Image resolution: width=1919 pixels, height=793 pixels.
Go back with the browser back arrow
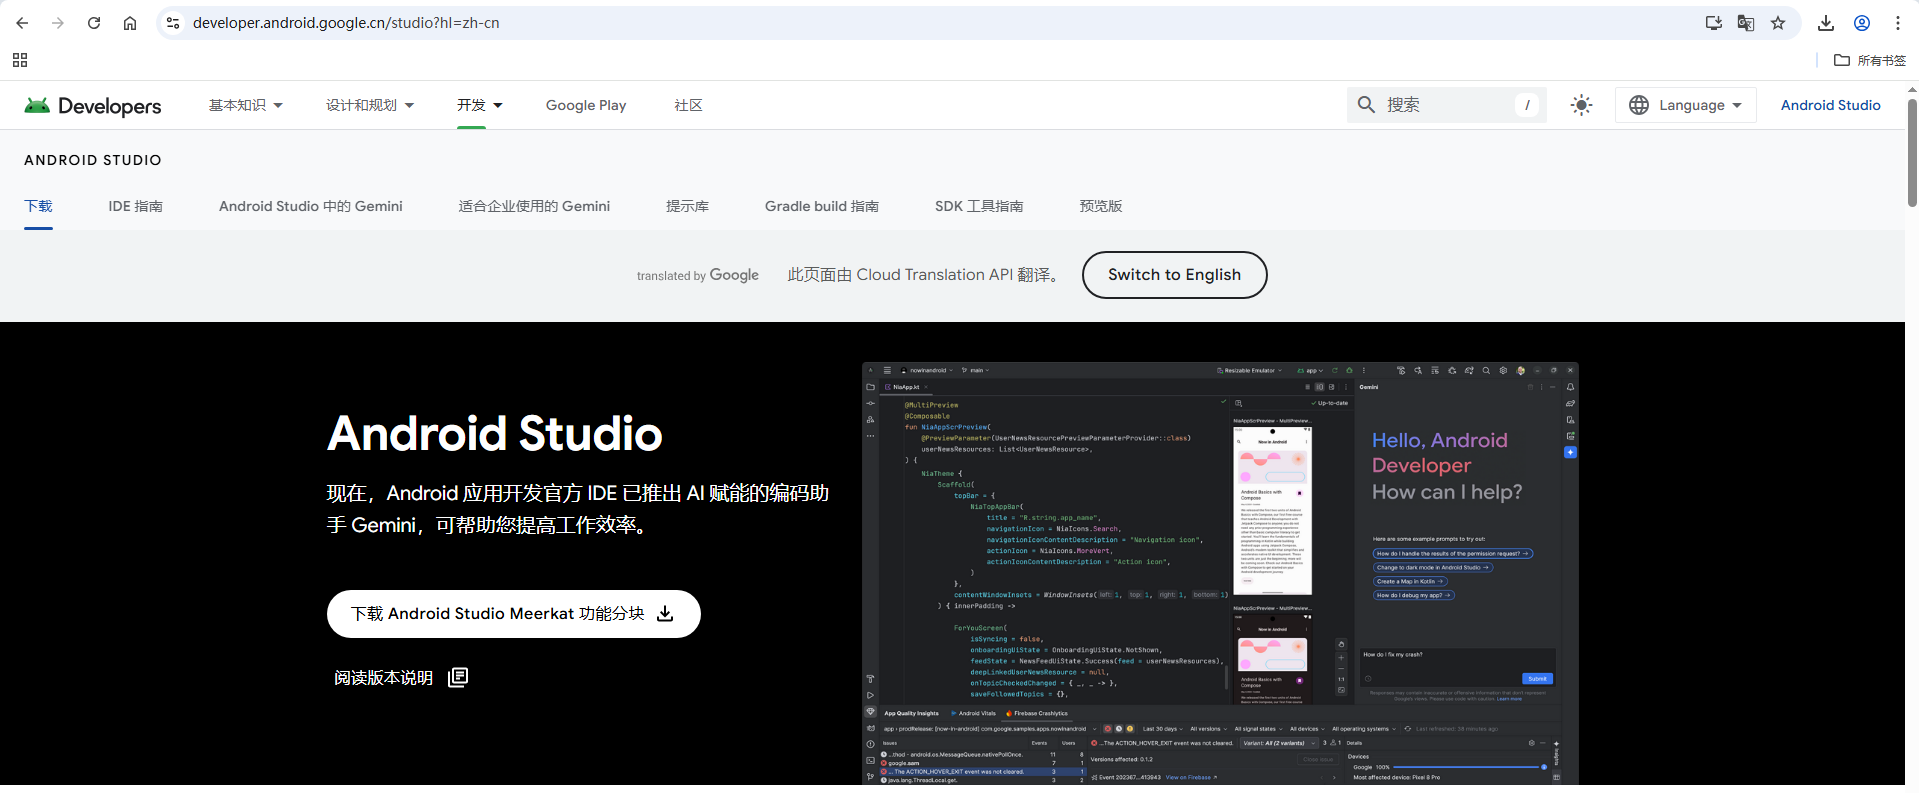pyautogui.click(x=22, y=23)
